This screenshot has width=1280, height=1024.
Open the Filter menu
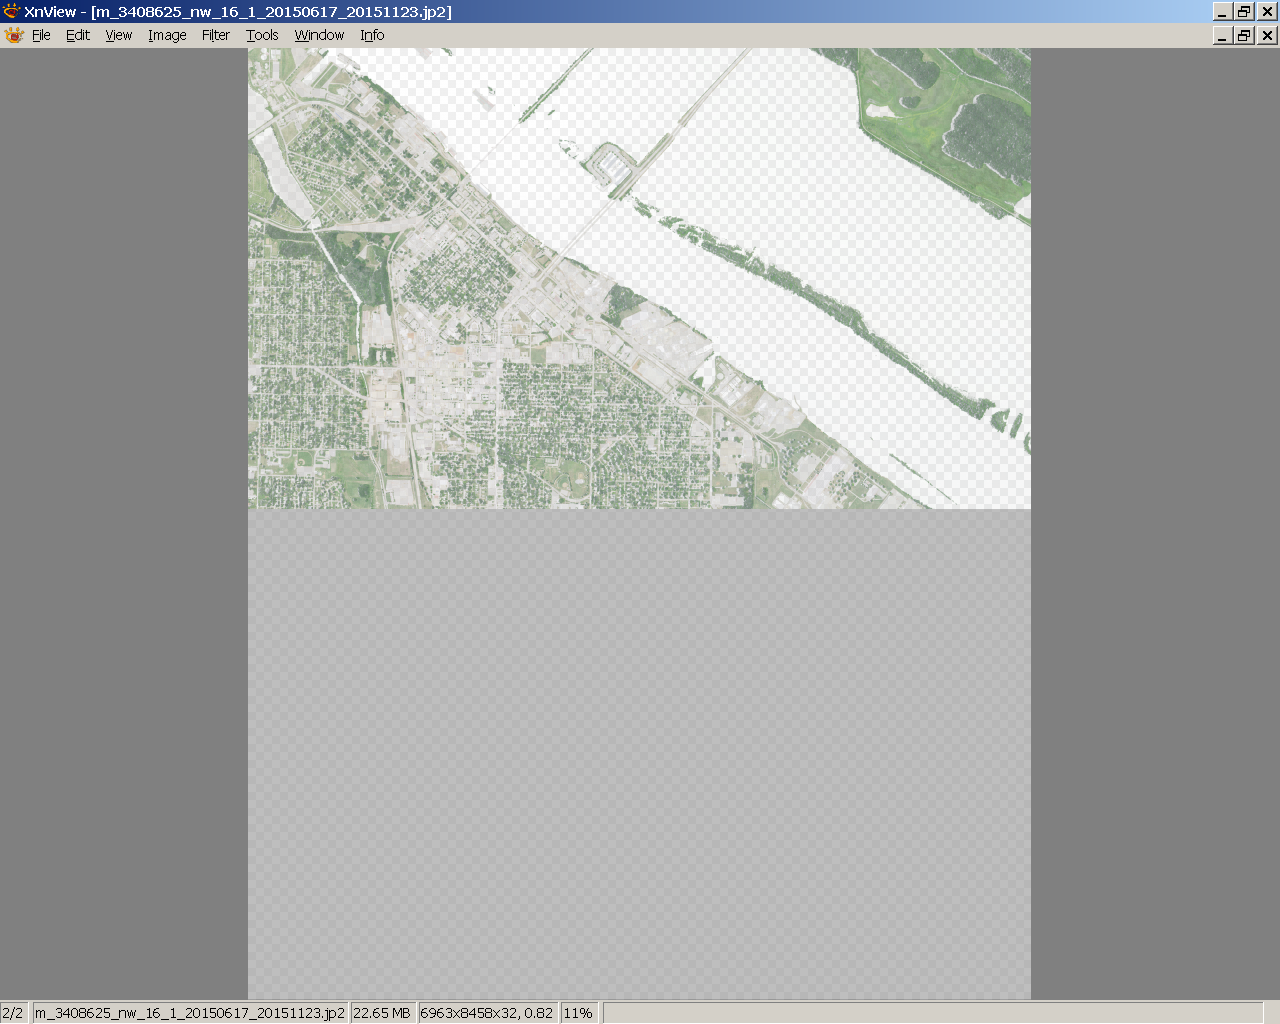pyautogui.click(x=216, y=35)
